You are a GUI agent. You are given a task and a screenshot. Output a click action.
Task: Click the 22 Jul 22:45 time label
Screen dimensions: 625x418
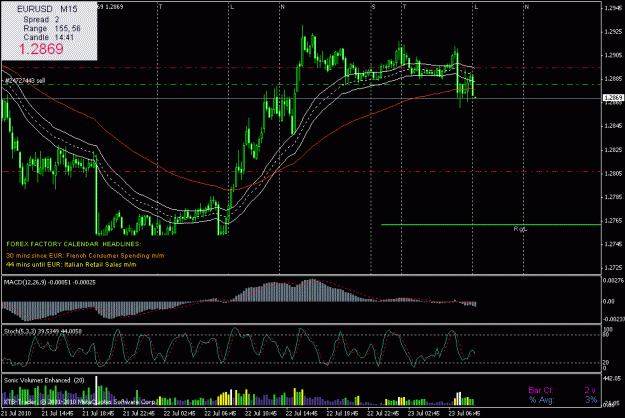pos(383,413)
